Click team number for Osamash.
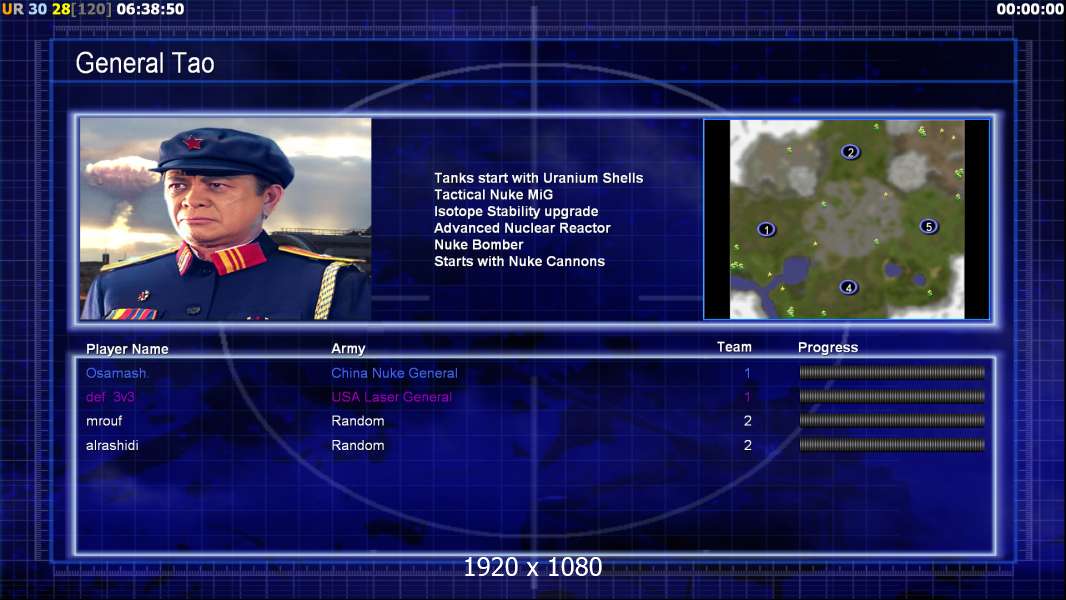The height and width of the screenshot is (600, 1066). [x=747, y=373]
